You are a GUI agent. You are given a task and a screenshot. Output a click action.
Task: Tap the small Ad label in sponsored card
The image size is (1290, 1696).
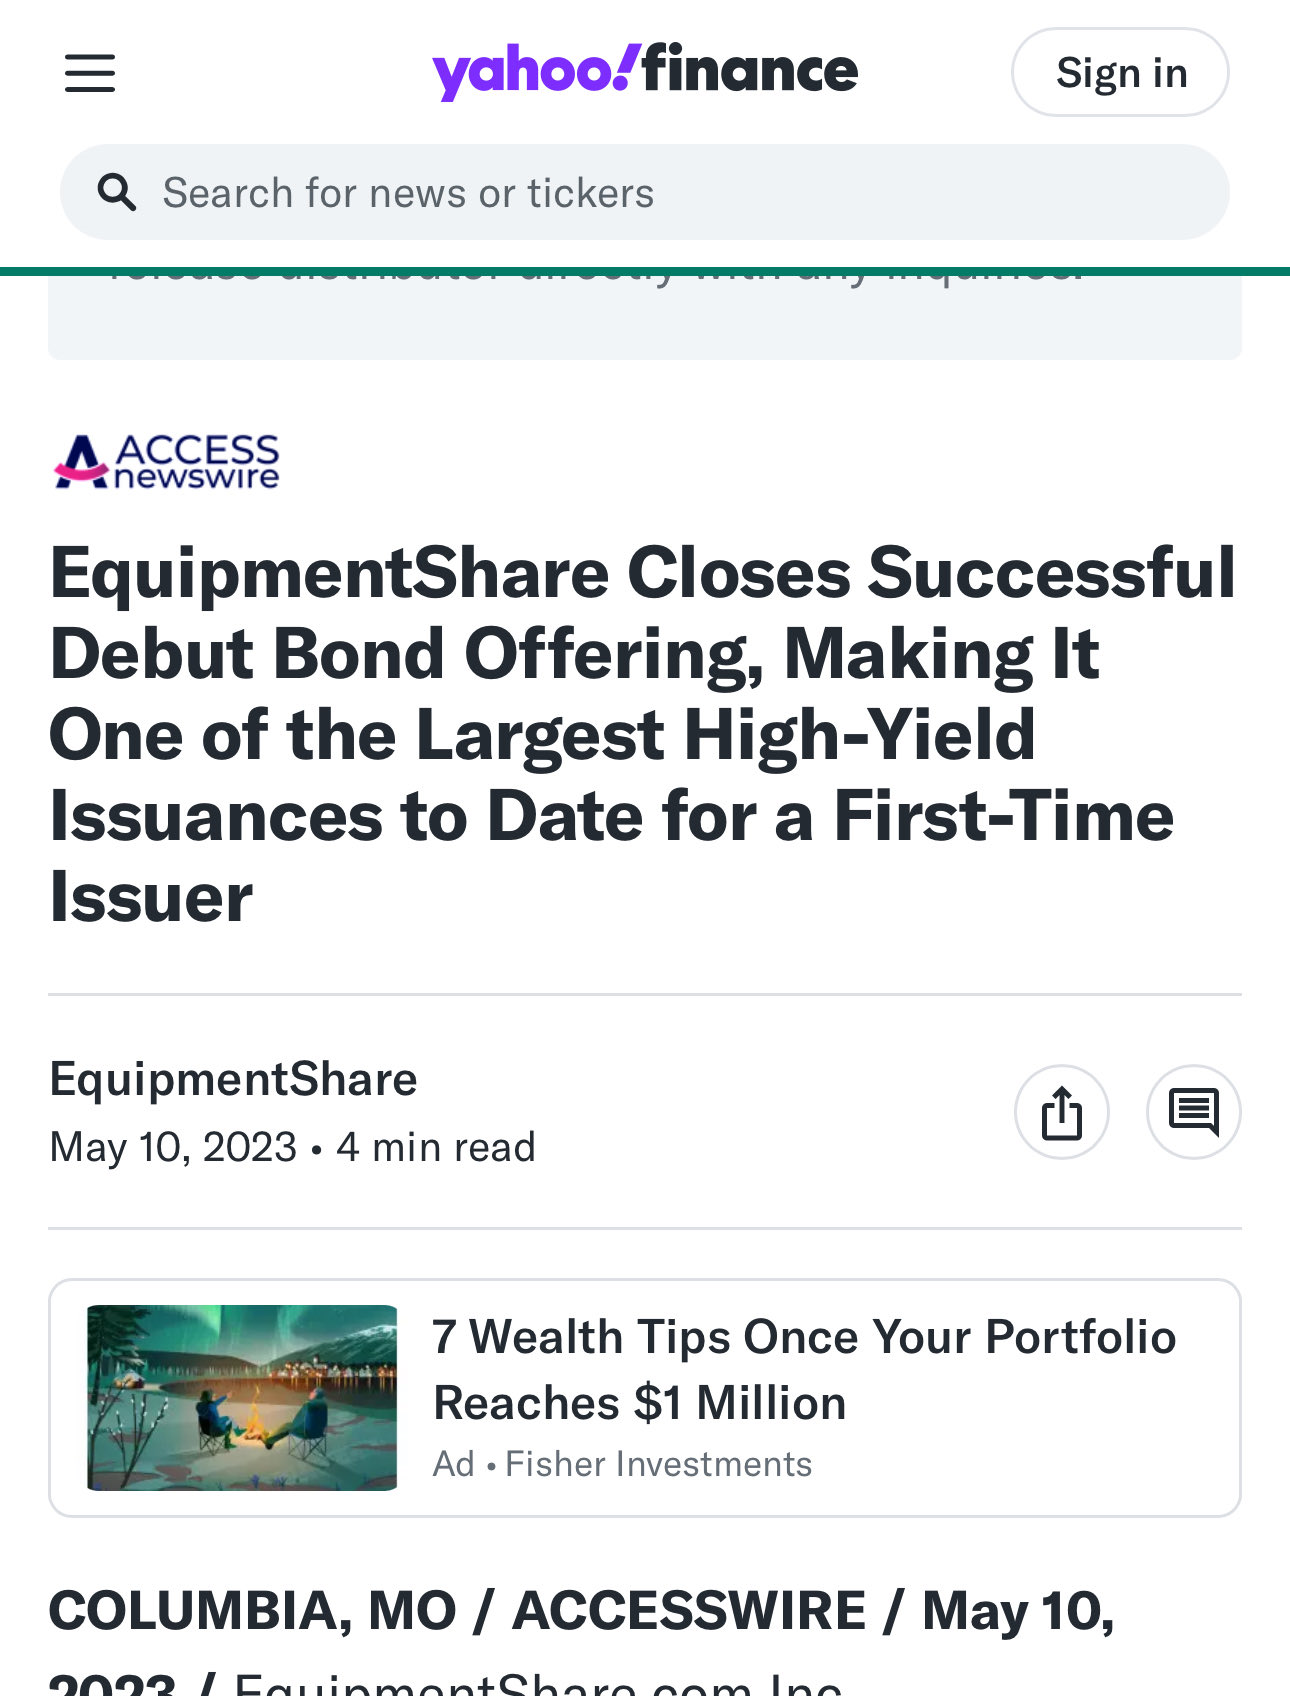click(x=453, y=1464)
